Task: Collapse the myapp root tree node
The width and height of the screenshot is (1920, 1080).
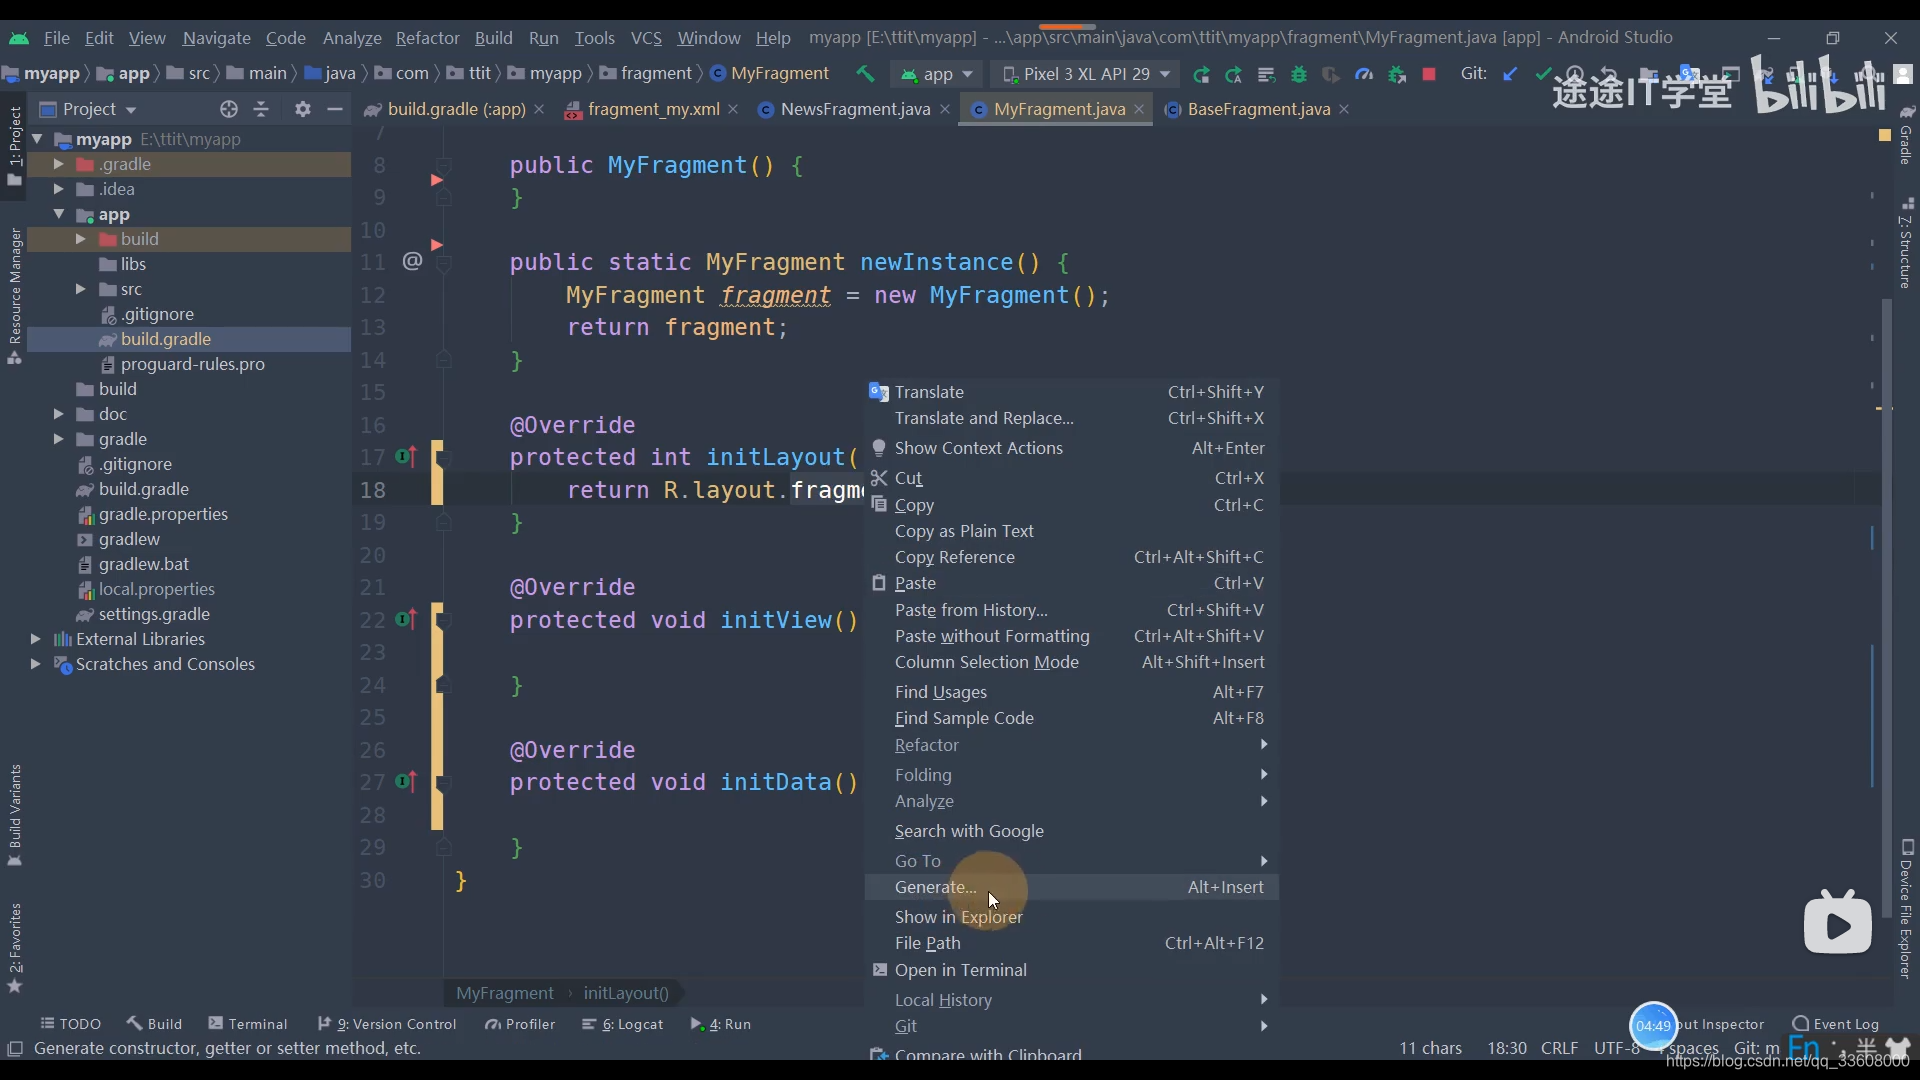Action: [37, 139]
